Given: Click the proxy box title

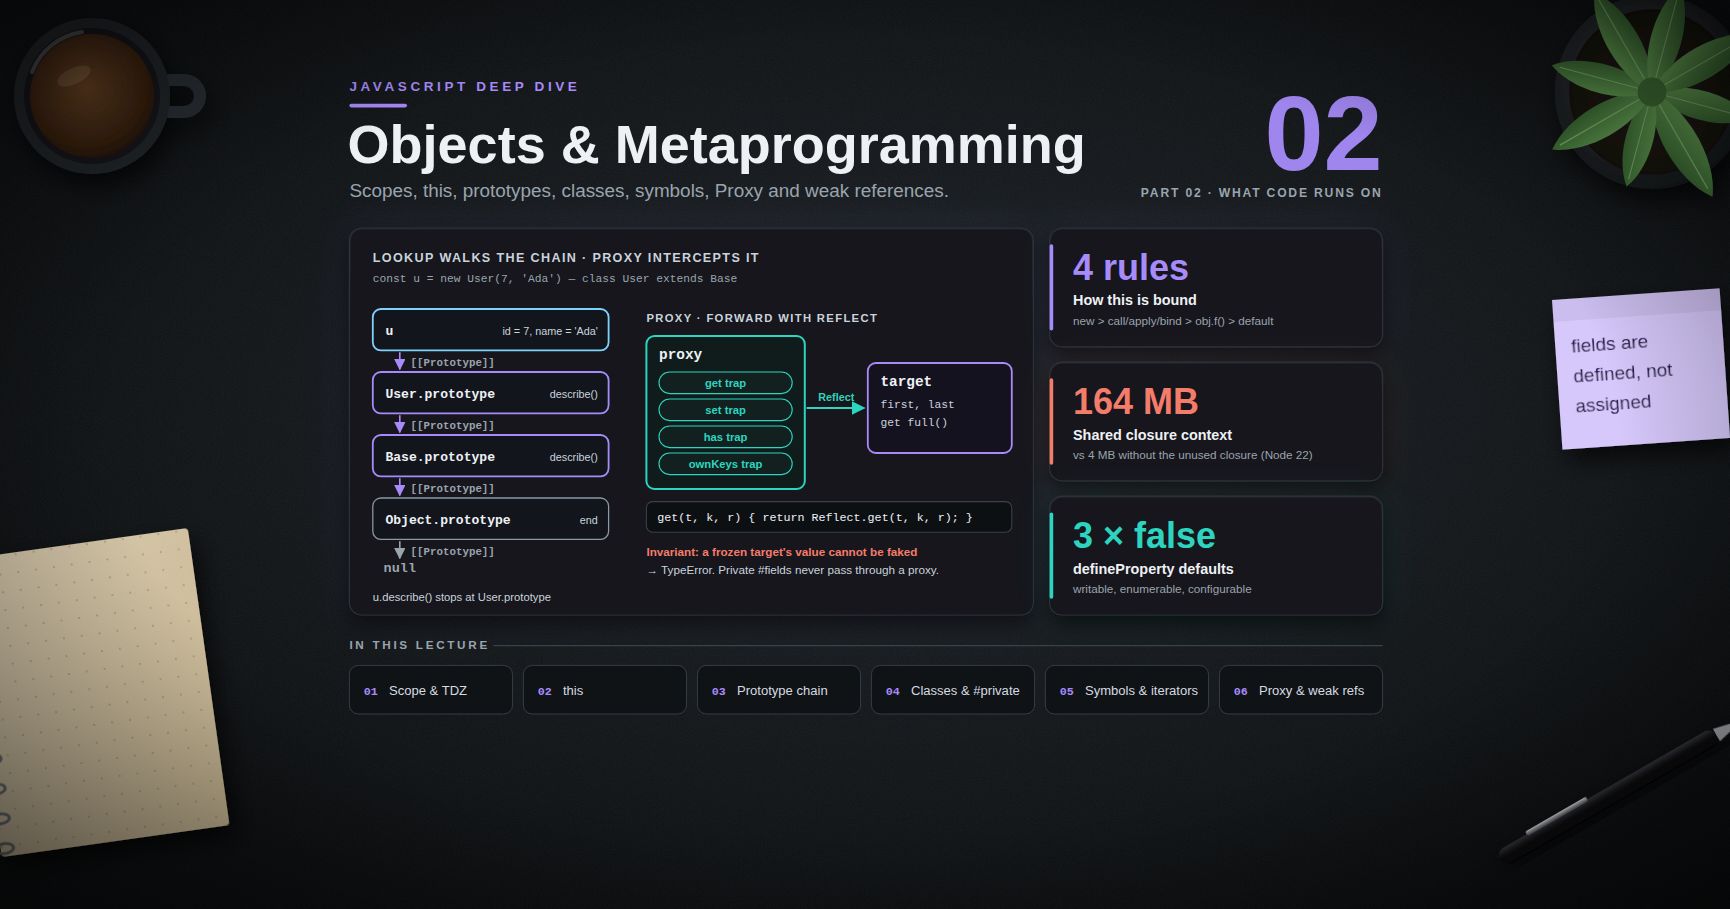Looking at the screenshot, I should point(680,354).
